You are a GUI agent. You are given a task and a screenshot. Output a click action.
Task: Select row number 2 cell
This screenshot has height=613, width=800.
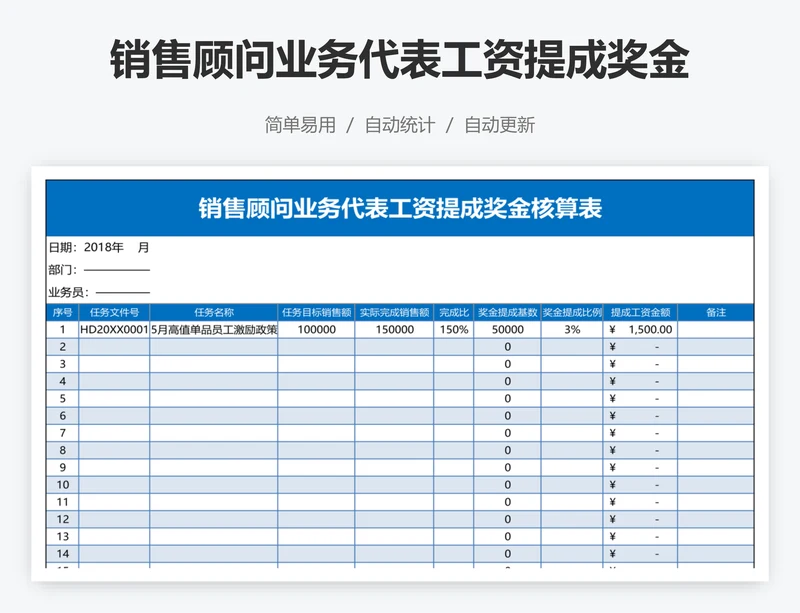point(63,347)
